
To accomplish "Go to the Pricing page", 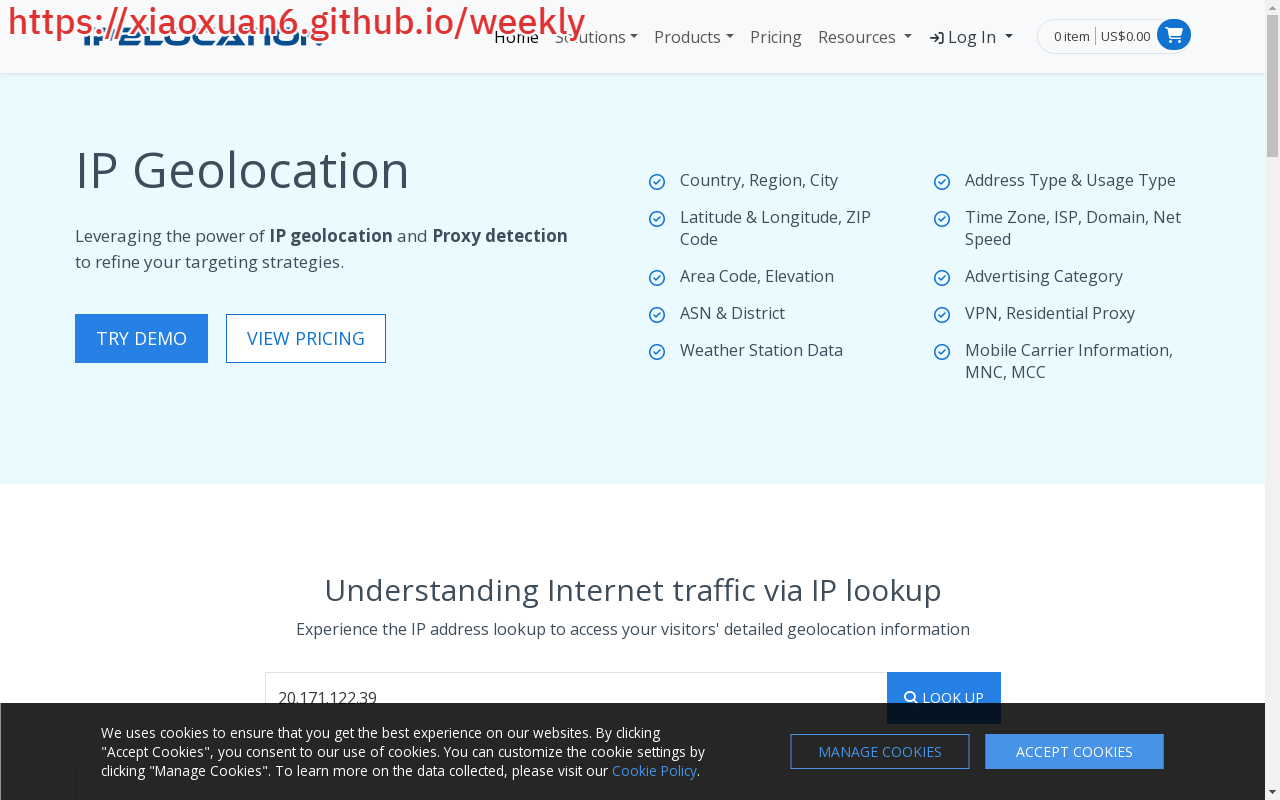I will (775, 37).
